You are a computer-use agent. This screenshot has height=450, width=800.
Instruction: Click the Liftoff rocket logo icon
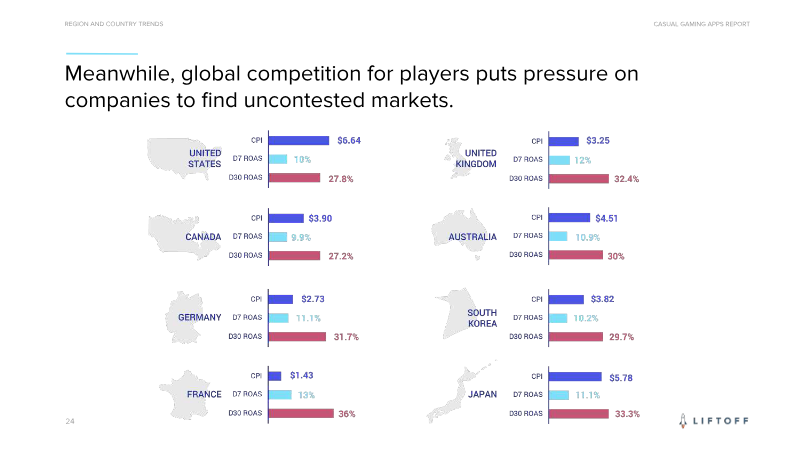(682, 420)
